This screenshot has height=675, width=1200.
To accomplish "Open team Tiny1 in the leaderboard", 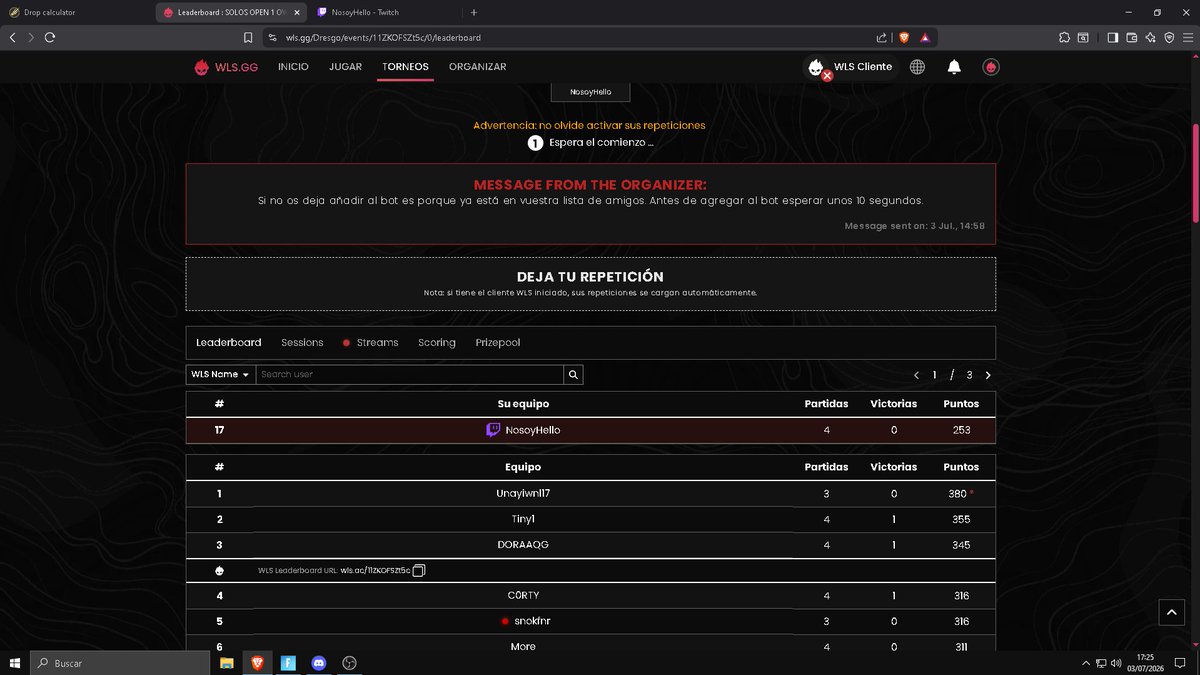I will (x=523, y=519).
